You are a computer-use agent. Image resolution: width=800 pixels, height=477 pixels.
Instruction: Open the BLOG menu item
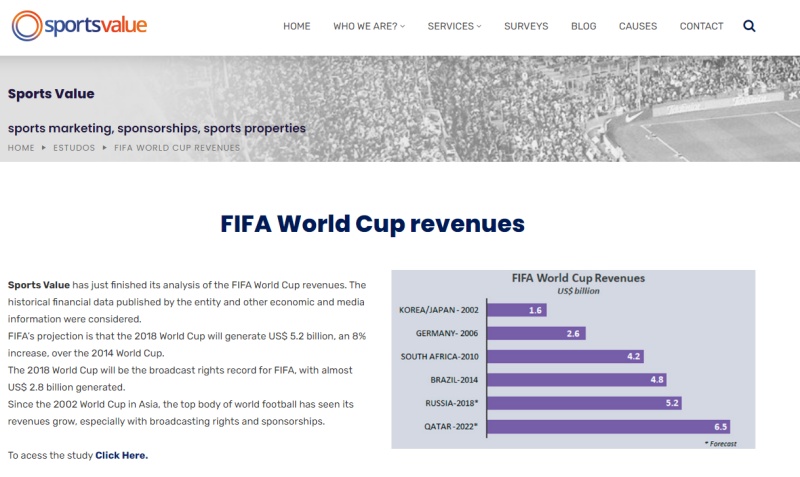pyautogui.click(x=583, y=26)
